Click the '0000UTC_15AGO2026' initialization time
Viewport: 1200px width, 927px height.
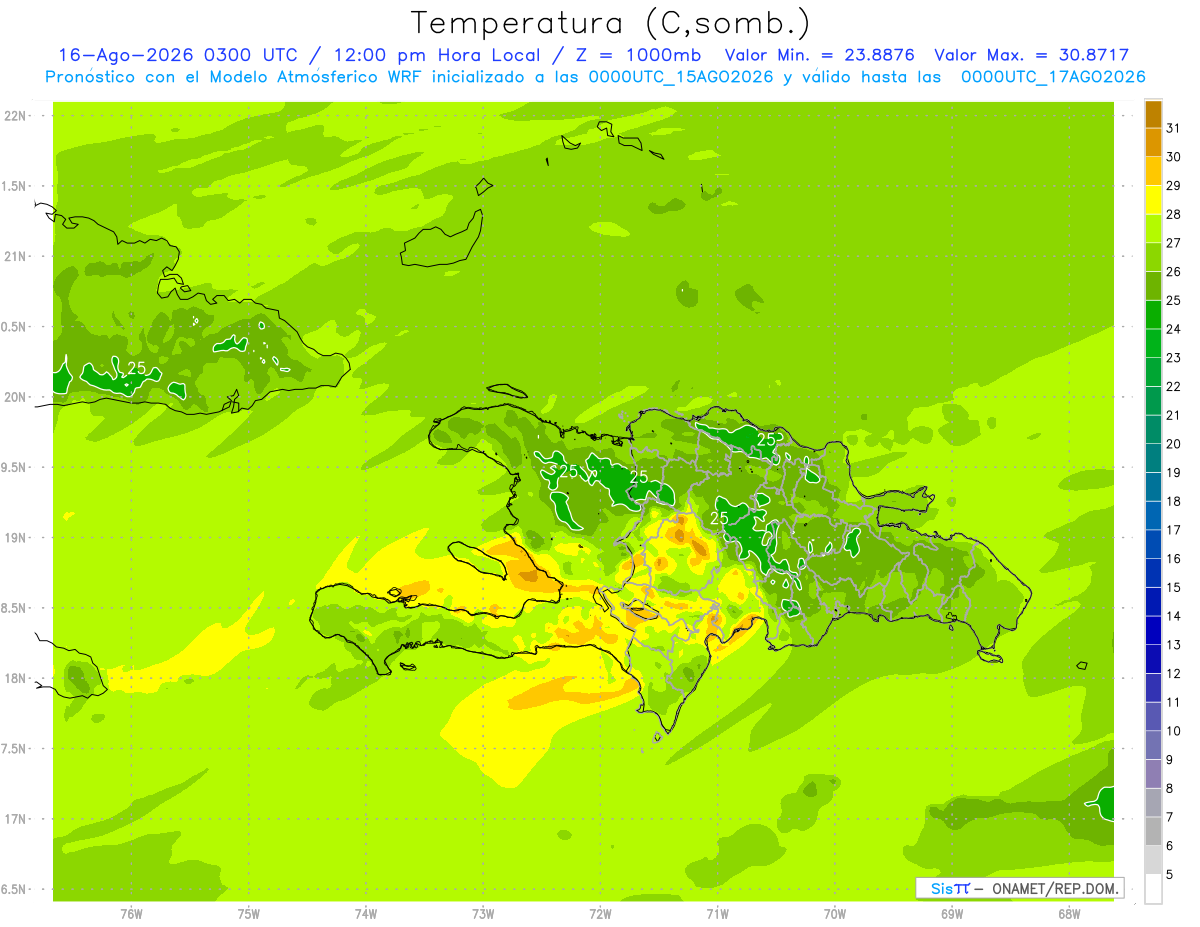point(681,77)
